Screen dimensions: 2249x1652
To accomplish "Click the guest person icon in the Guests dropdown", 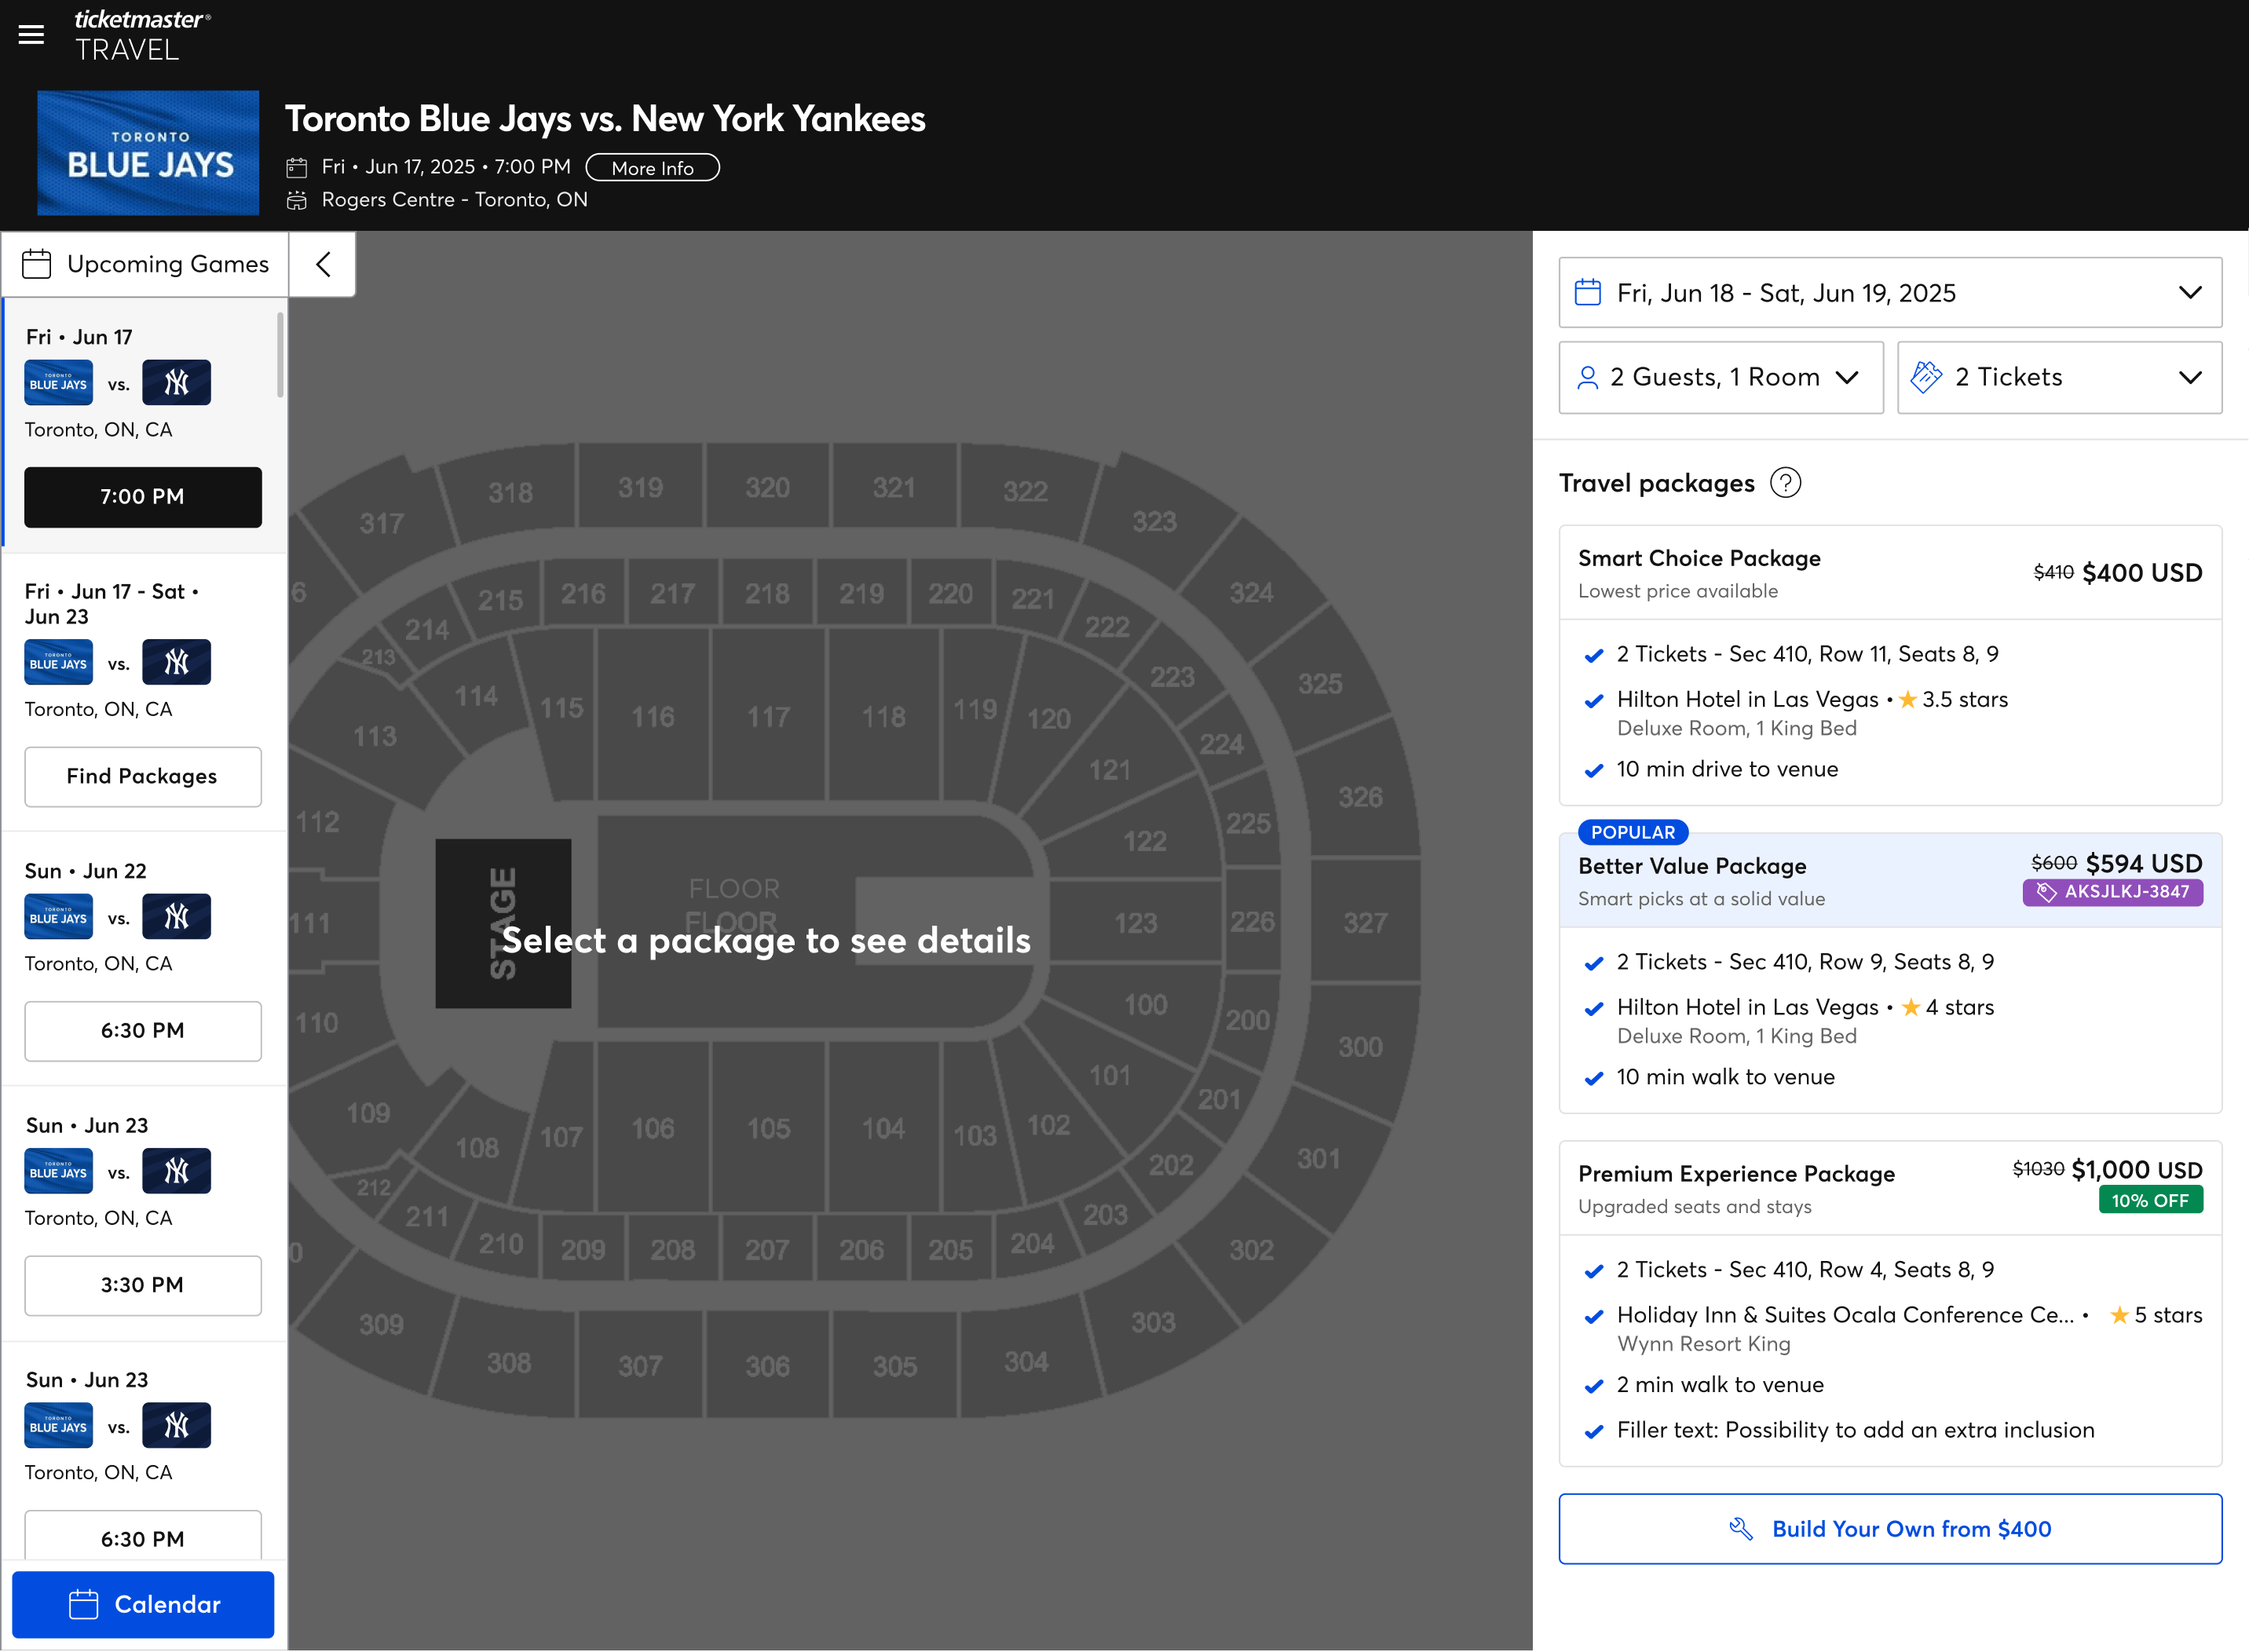I will point(1587,378).
